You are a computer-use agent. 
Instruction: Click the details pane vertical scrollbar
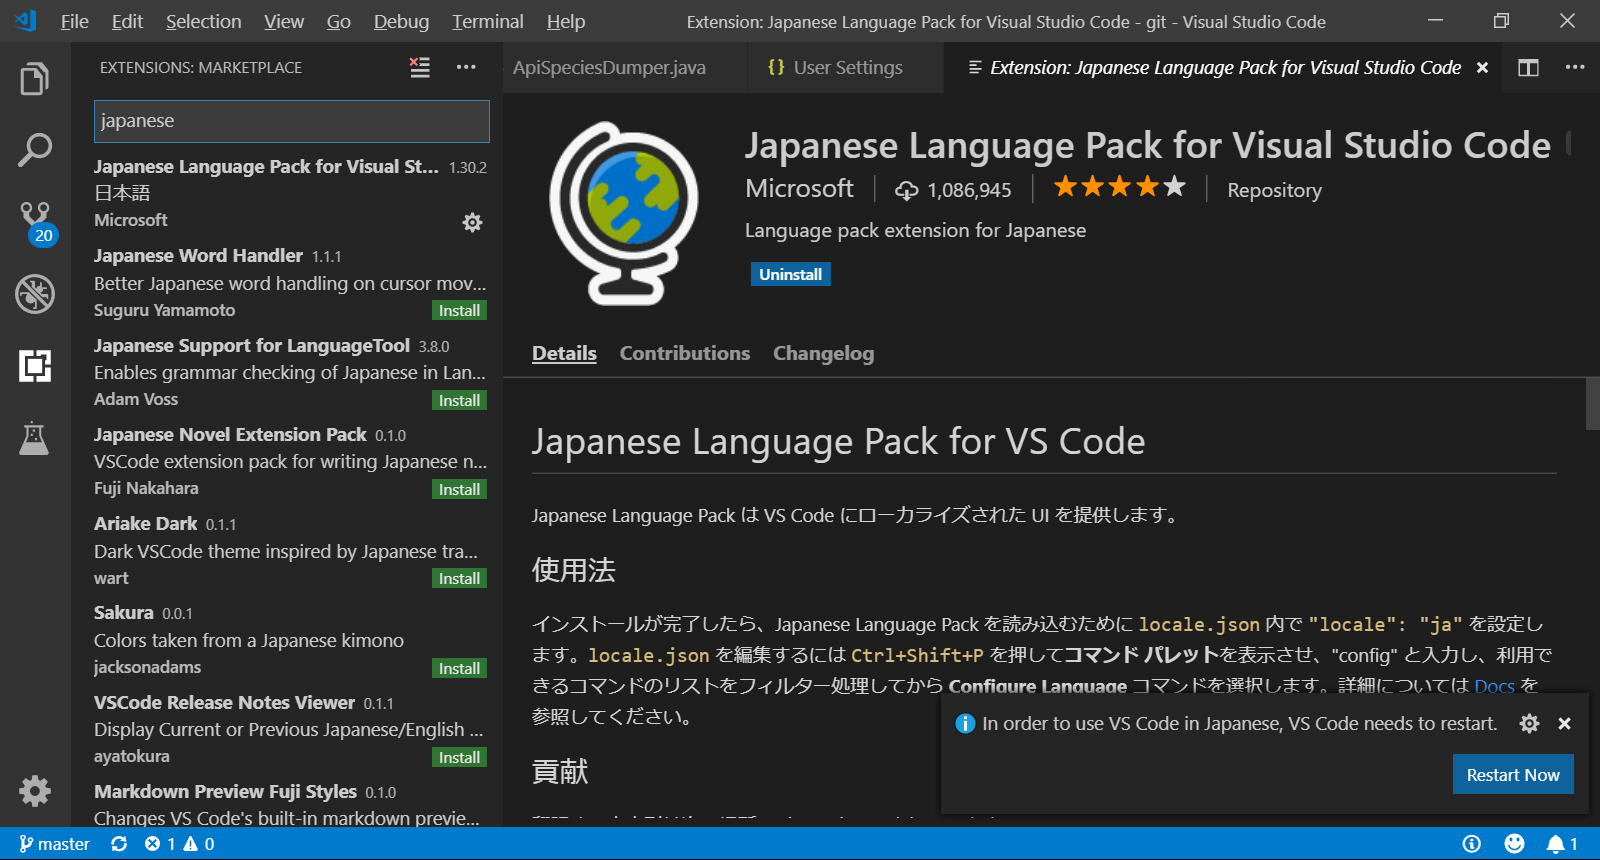[1592, 403]
